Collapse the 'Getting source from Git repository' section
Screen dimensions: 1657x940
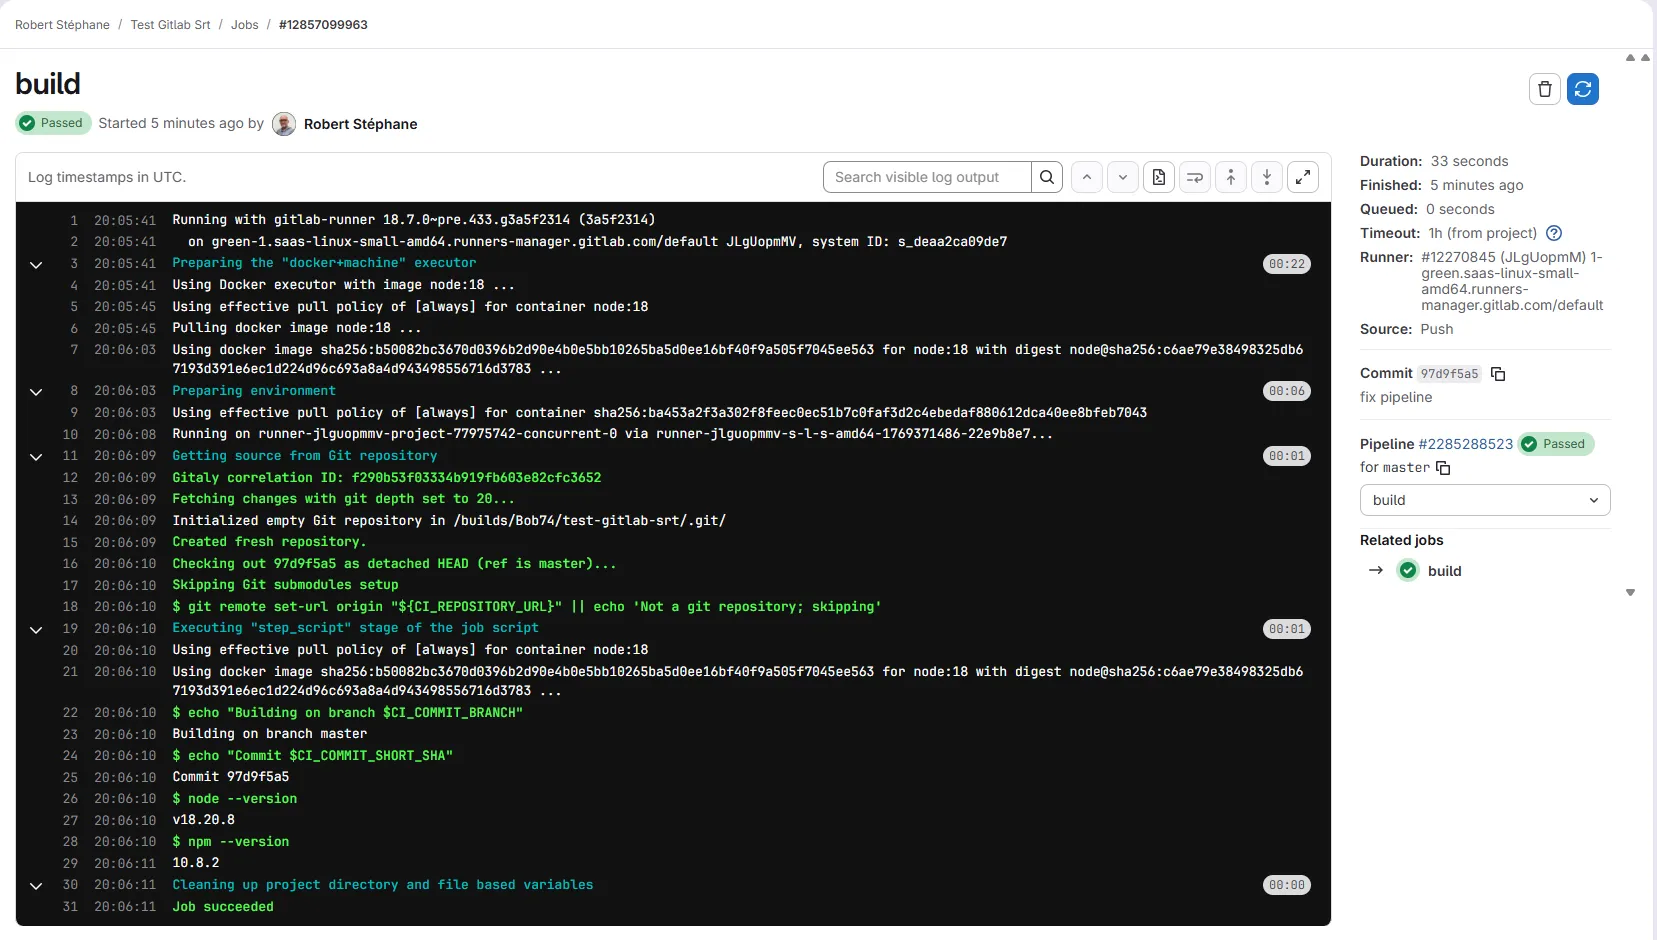[x=36, y=457]
